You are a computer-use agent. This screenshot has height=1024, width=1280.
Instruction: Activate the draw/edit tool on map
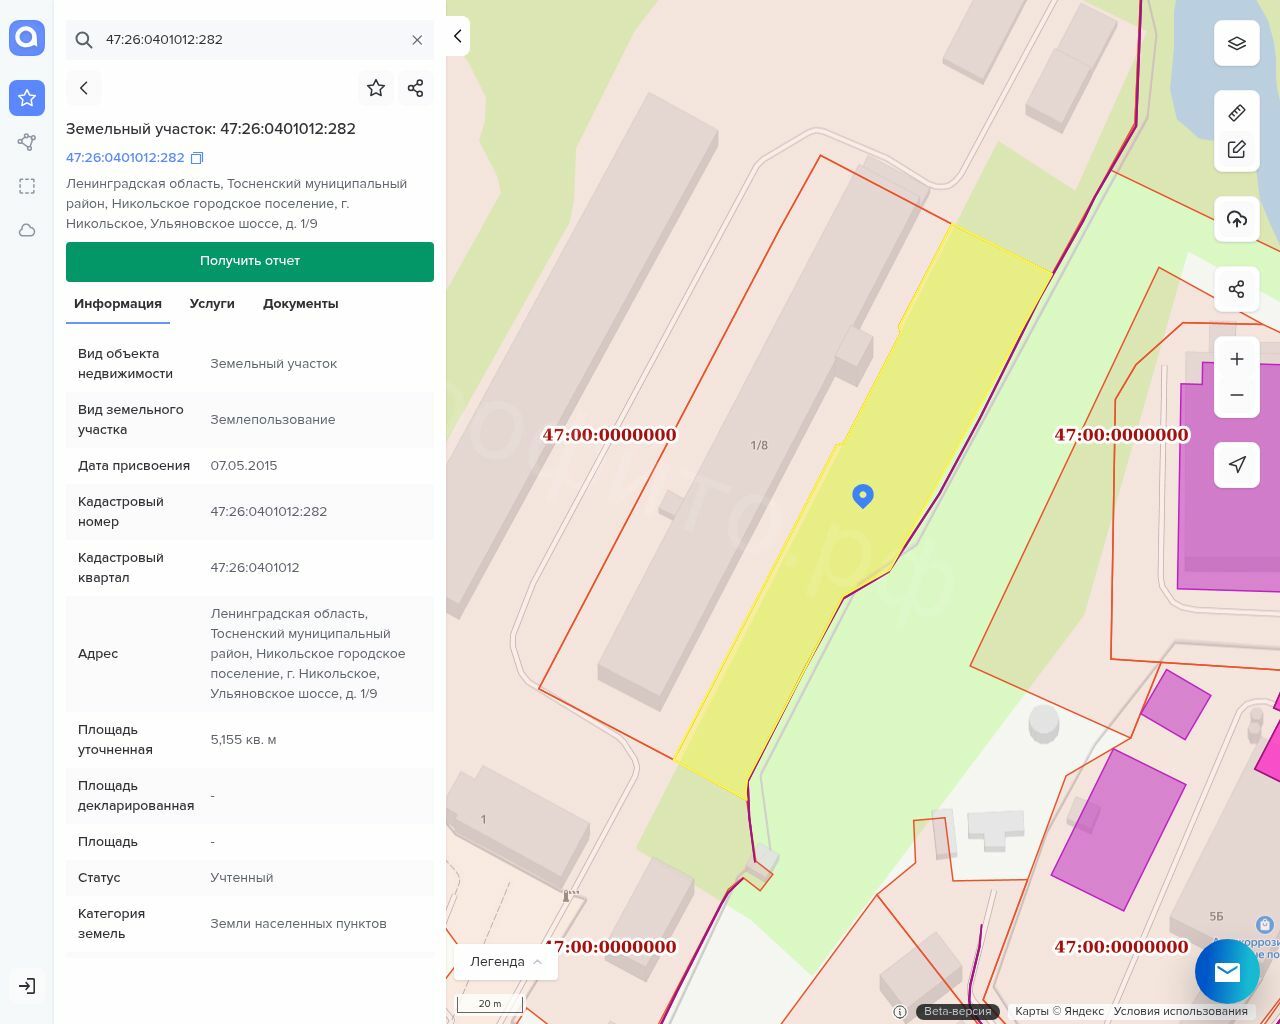coord(1236,150)
